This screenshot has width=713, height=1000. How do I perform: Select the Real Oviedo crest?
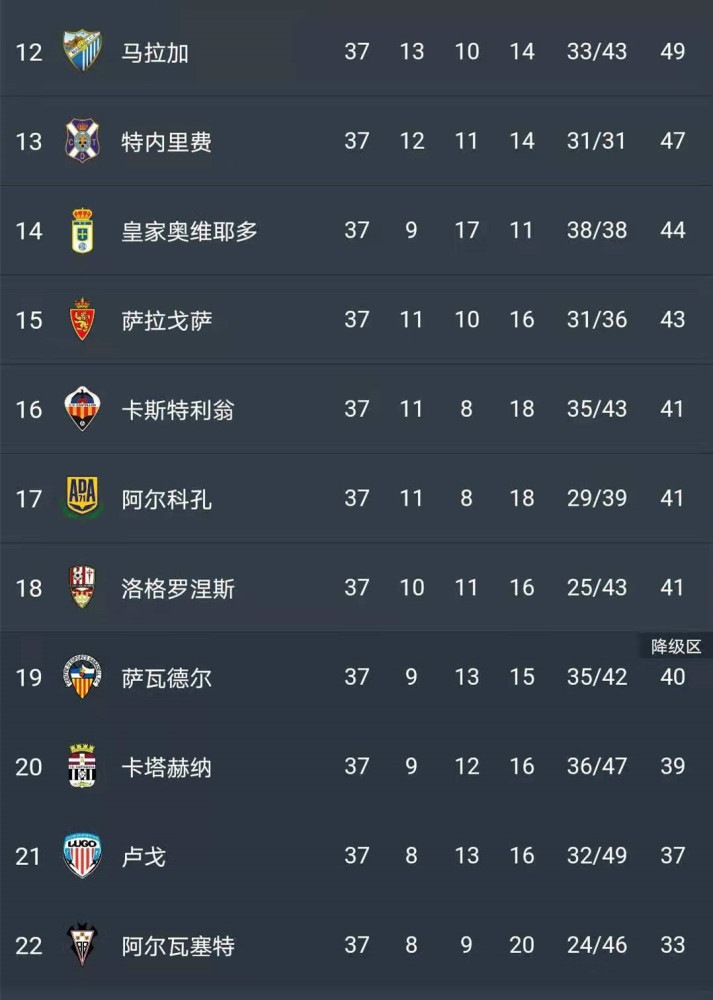(x=82, y=230)
